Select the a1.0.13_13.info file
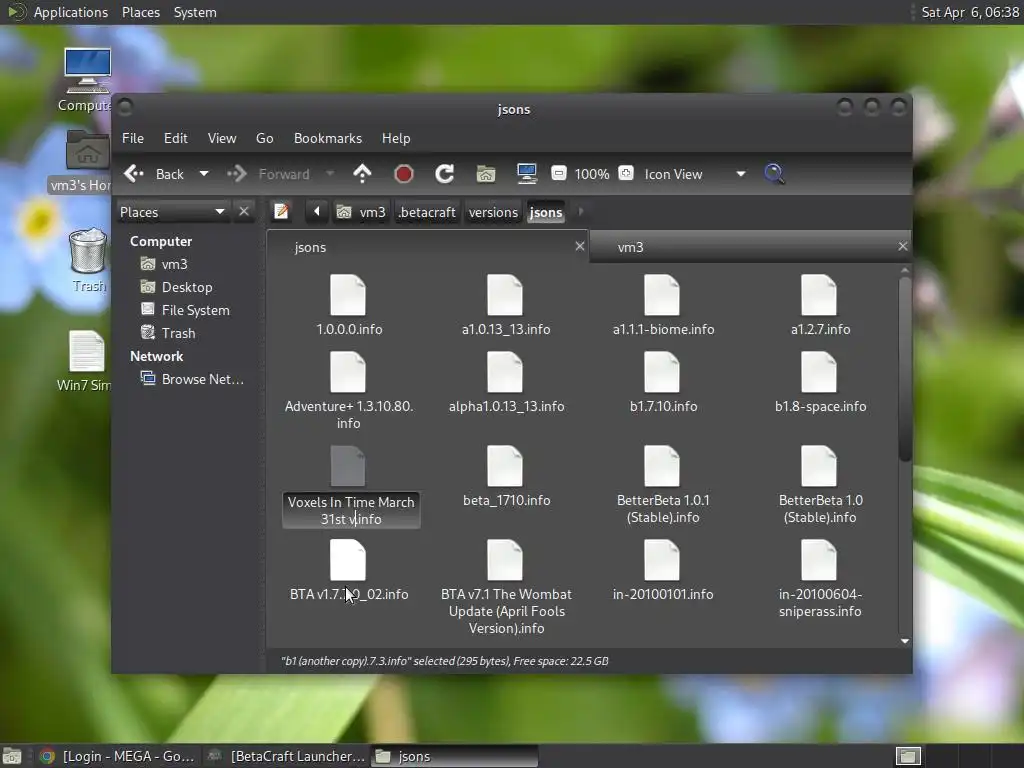Screen dimensions: 1024x768 505,306
